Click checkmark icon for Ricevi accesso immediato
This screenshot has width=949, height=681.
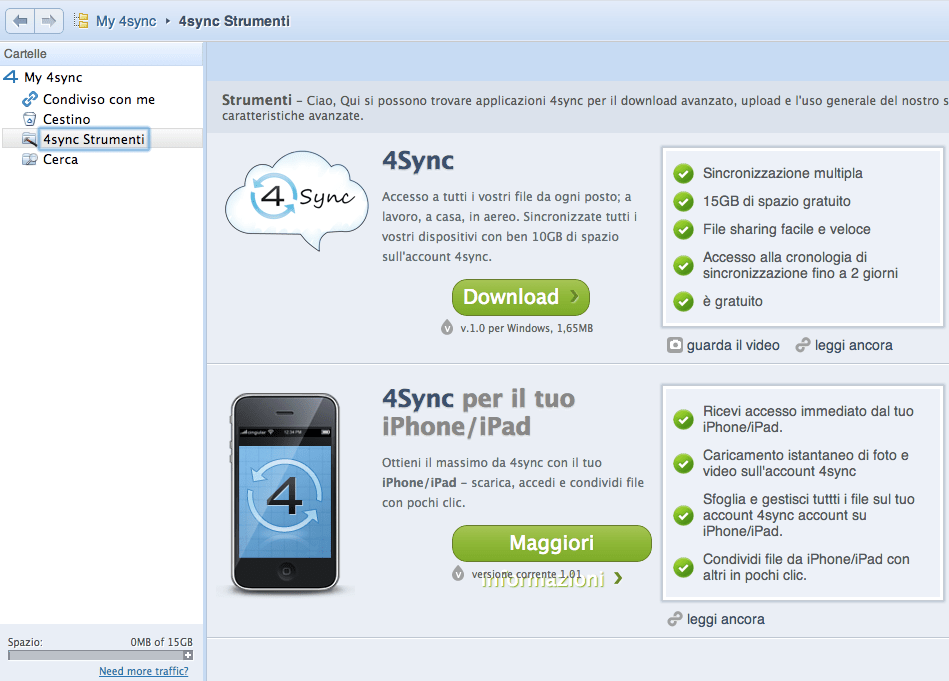pos(683,419)
